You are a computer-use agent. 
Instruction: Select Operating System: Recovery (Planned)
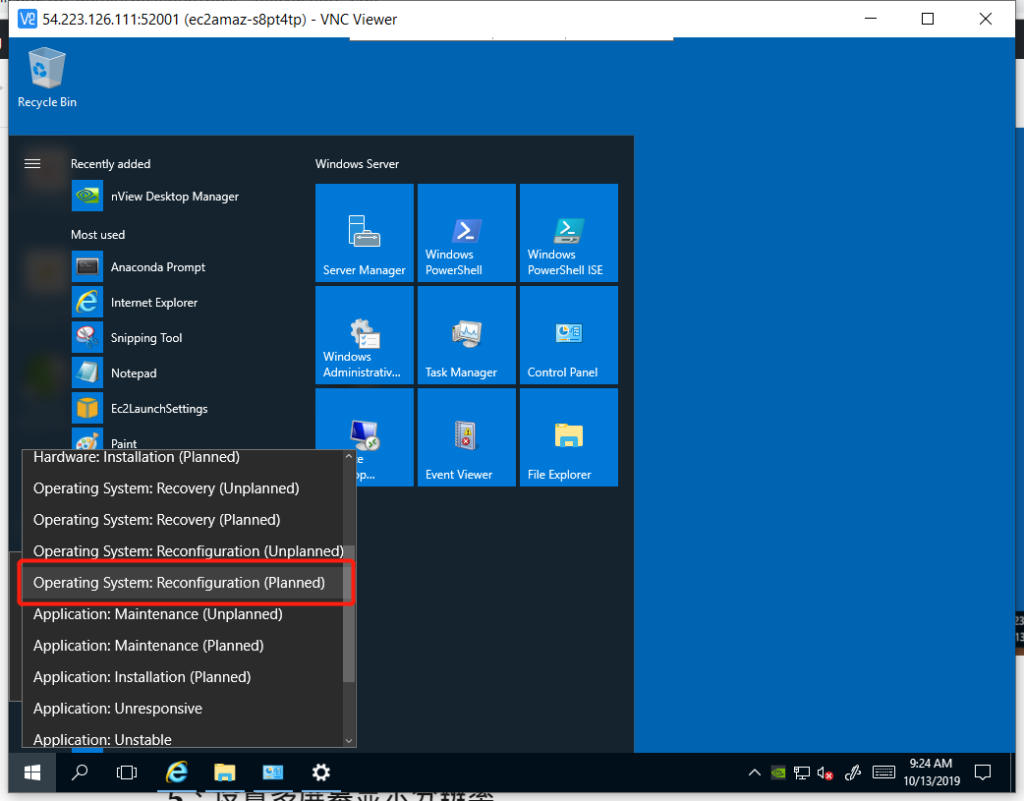pyautogui.click(x=156, y=520)
